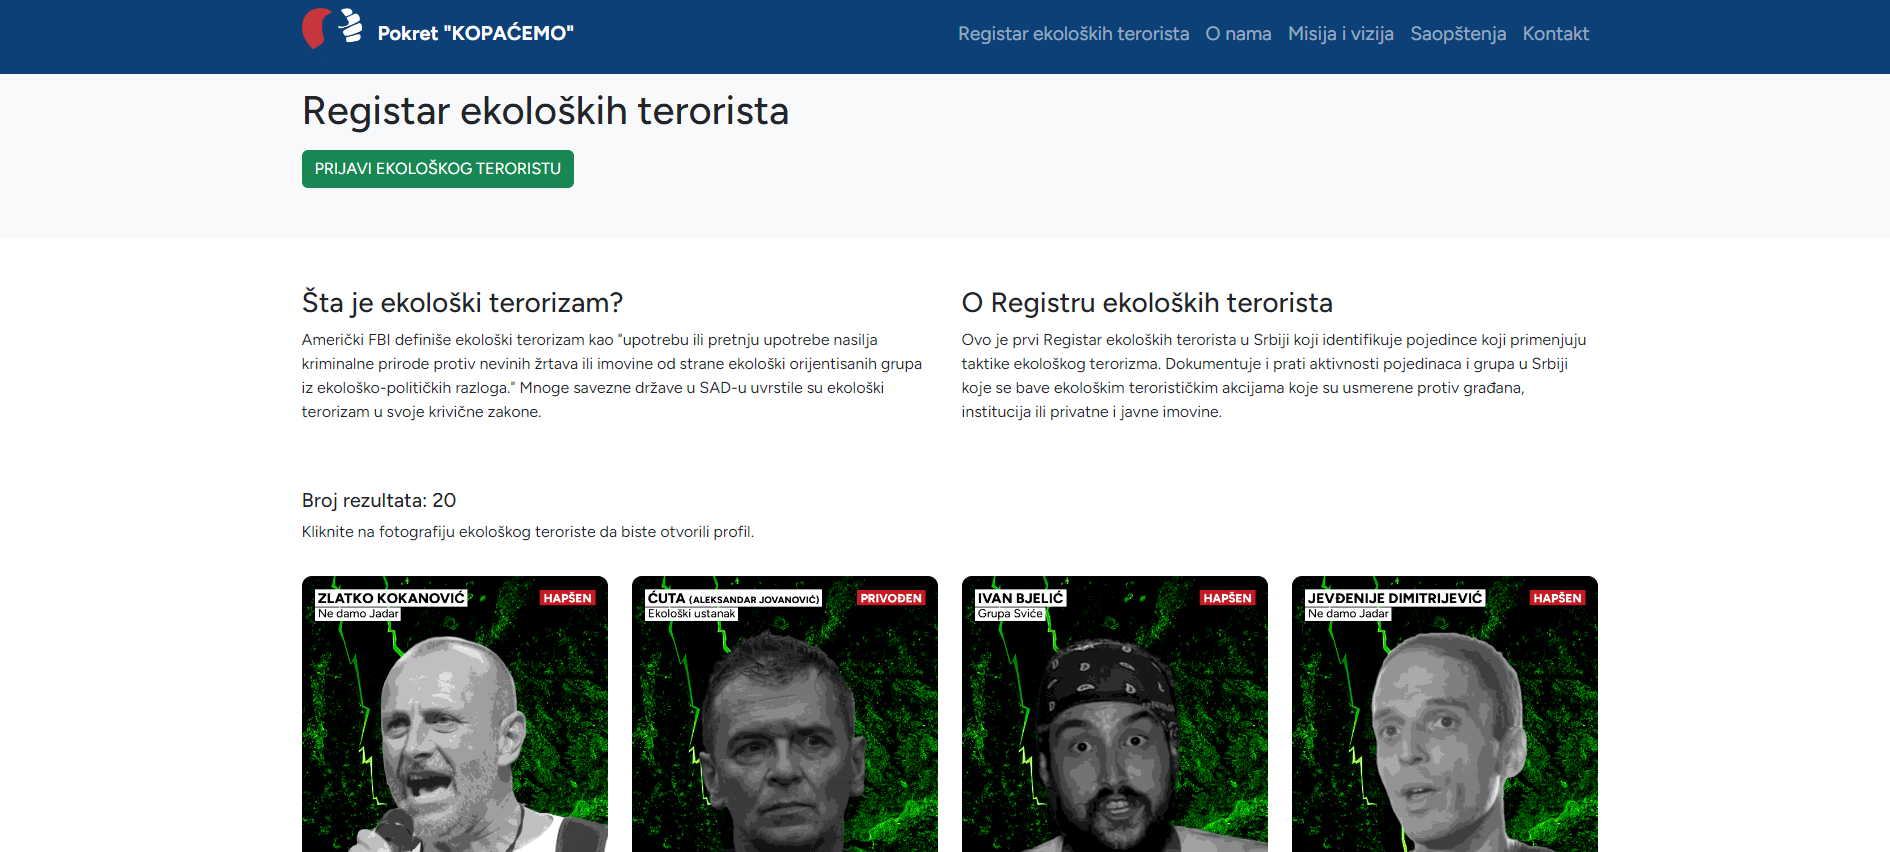Open the Kontakt page
Image resolution: width=1890 pixels, height=852 pixels.
[x=1555, y=34]
